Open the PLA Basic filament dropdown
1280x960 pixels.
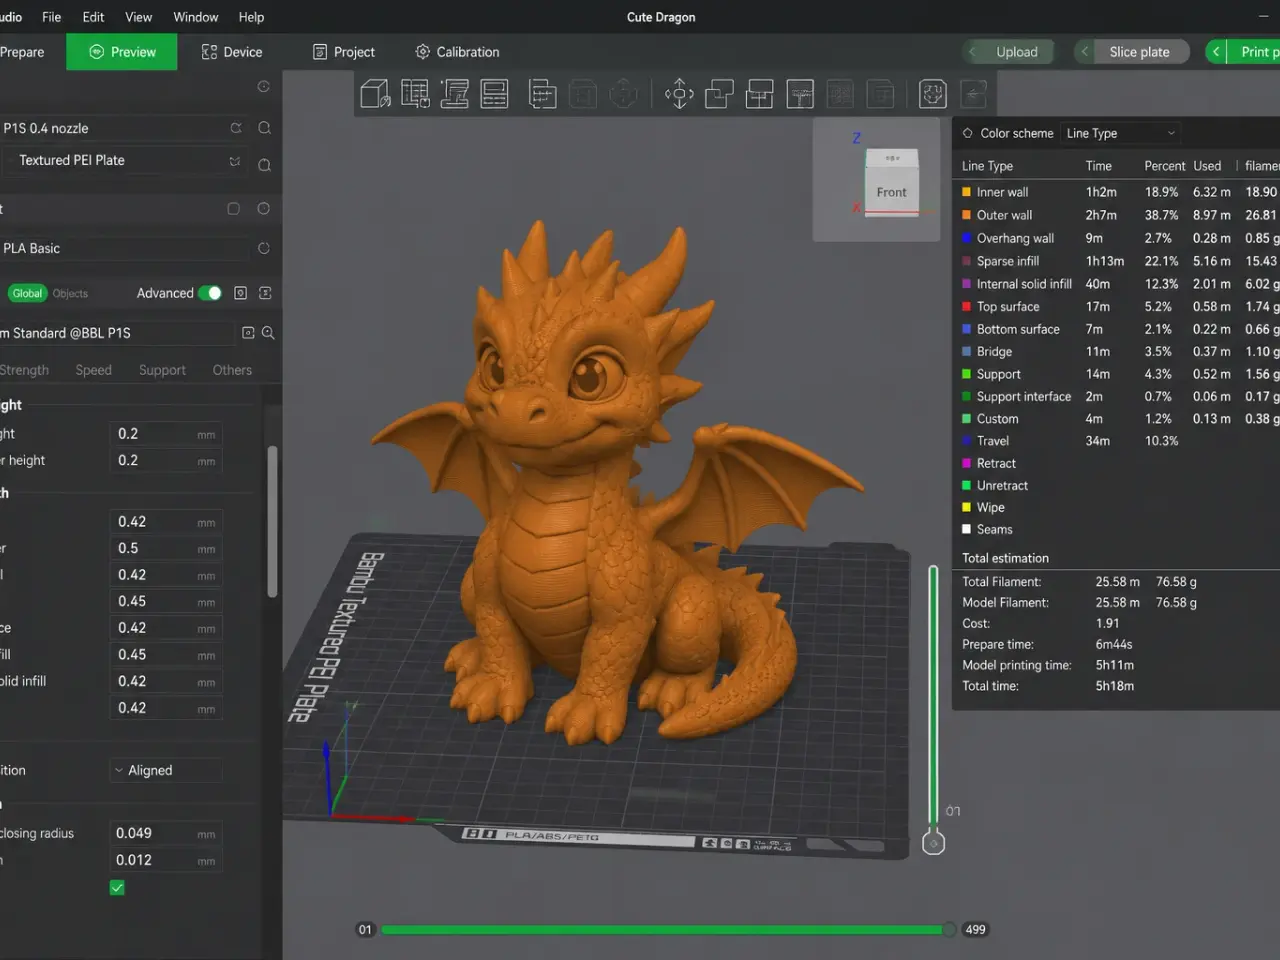pos(125,248)
